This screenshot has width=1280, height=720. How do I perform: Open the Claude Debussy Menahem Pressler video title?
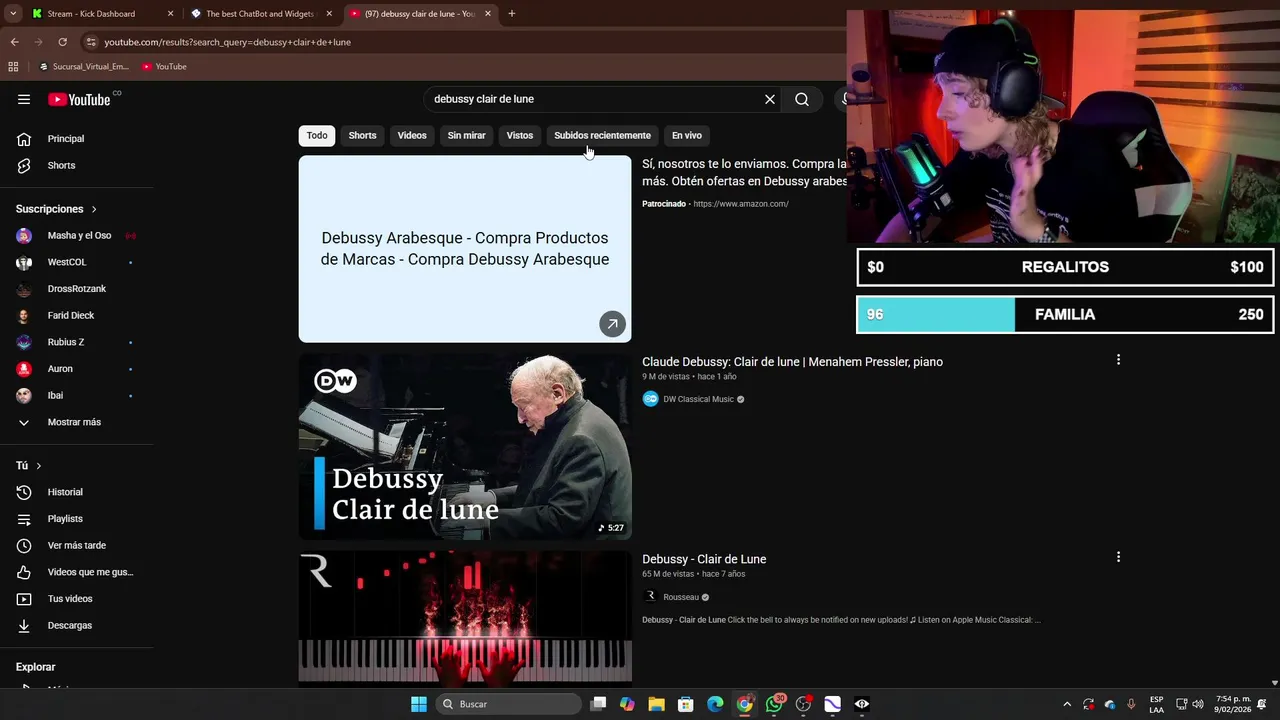[792, 362]
